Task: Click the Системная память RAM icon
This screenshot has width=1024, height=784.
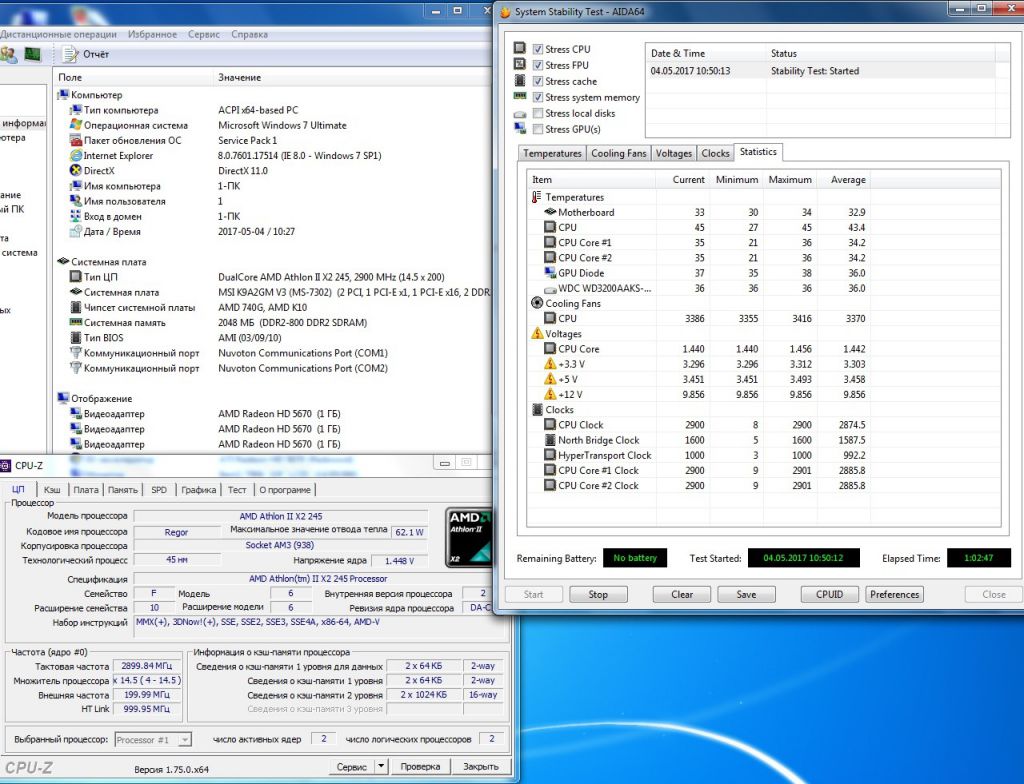Action: (76, 322)
